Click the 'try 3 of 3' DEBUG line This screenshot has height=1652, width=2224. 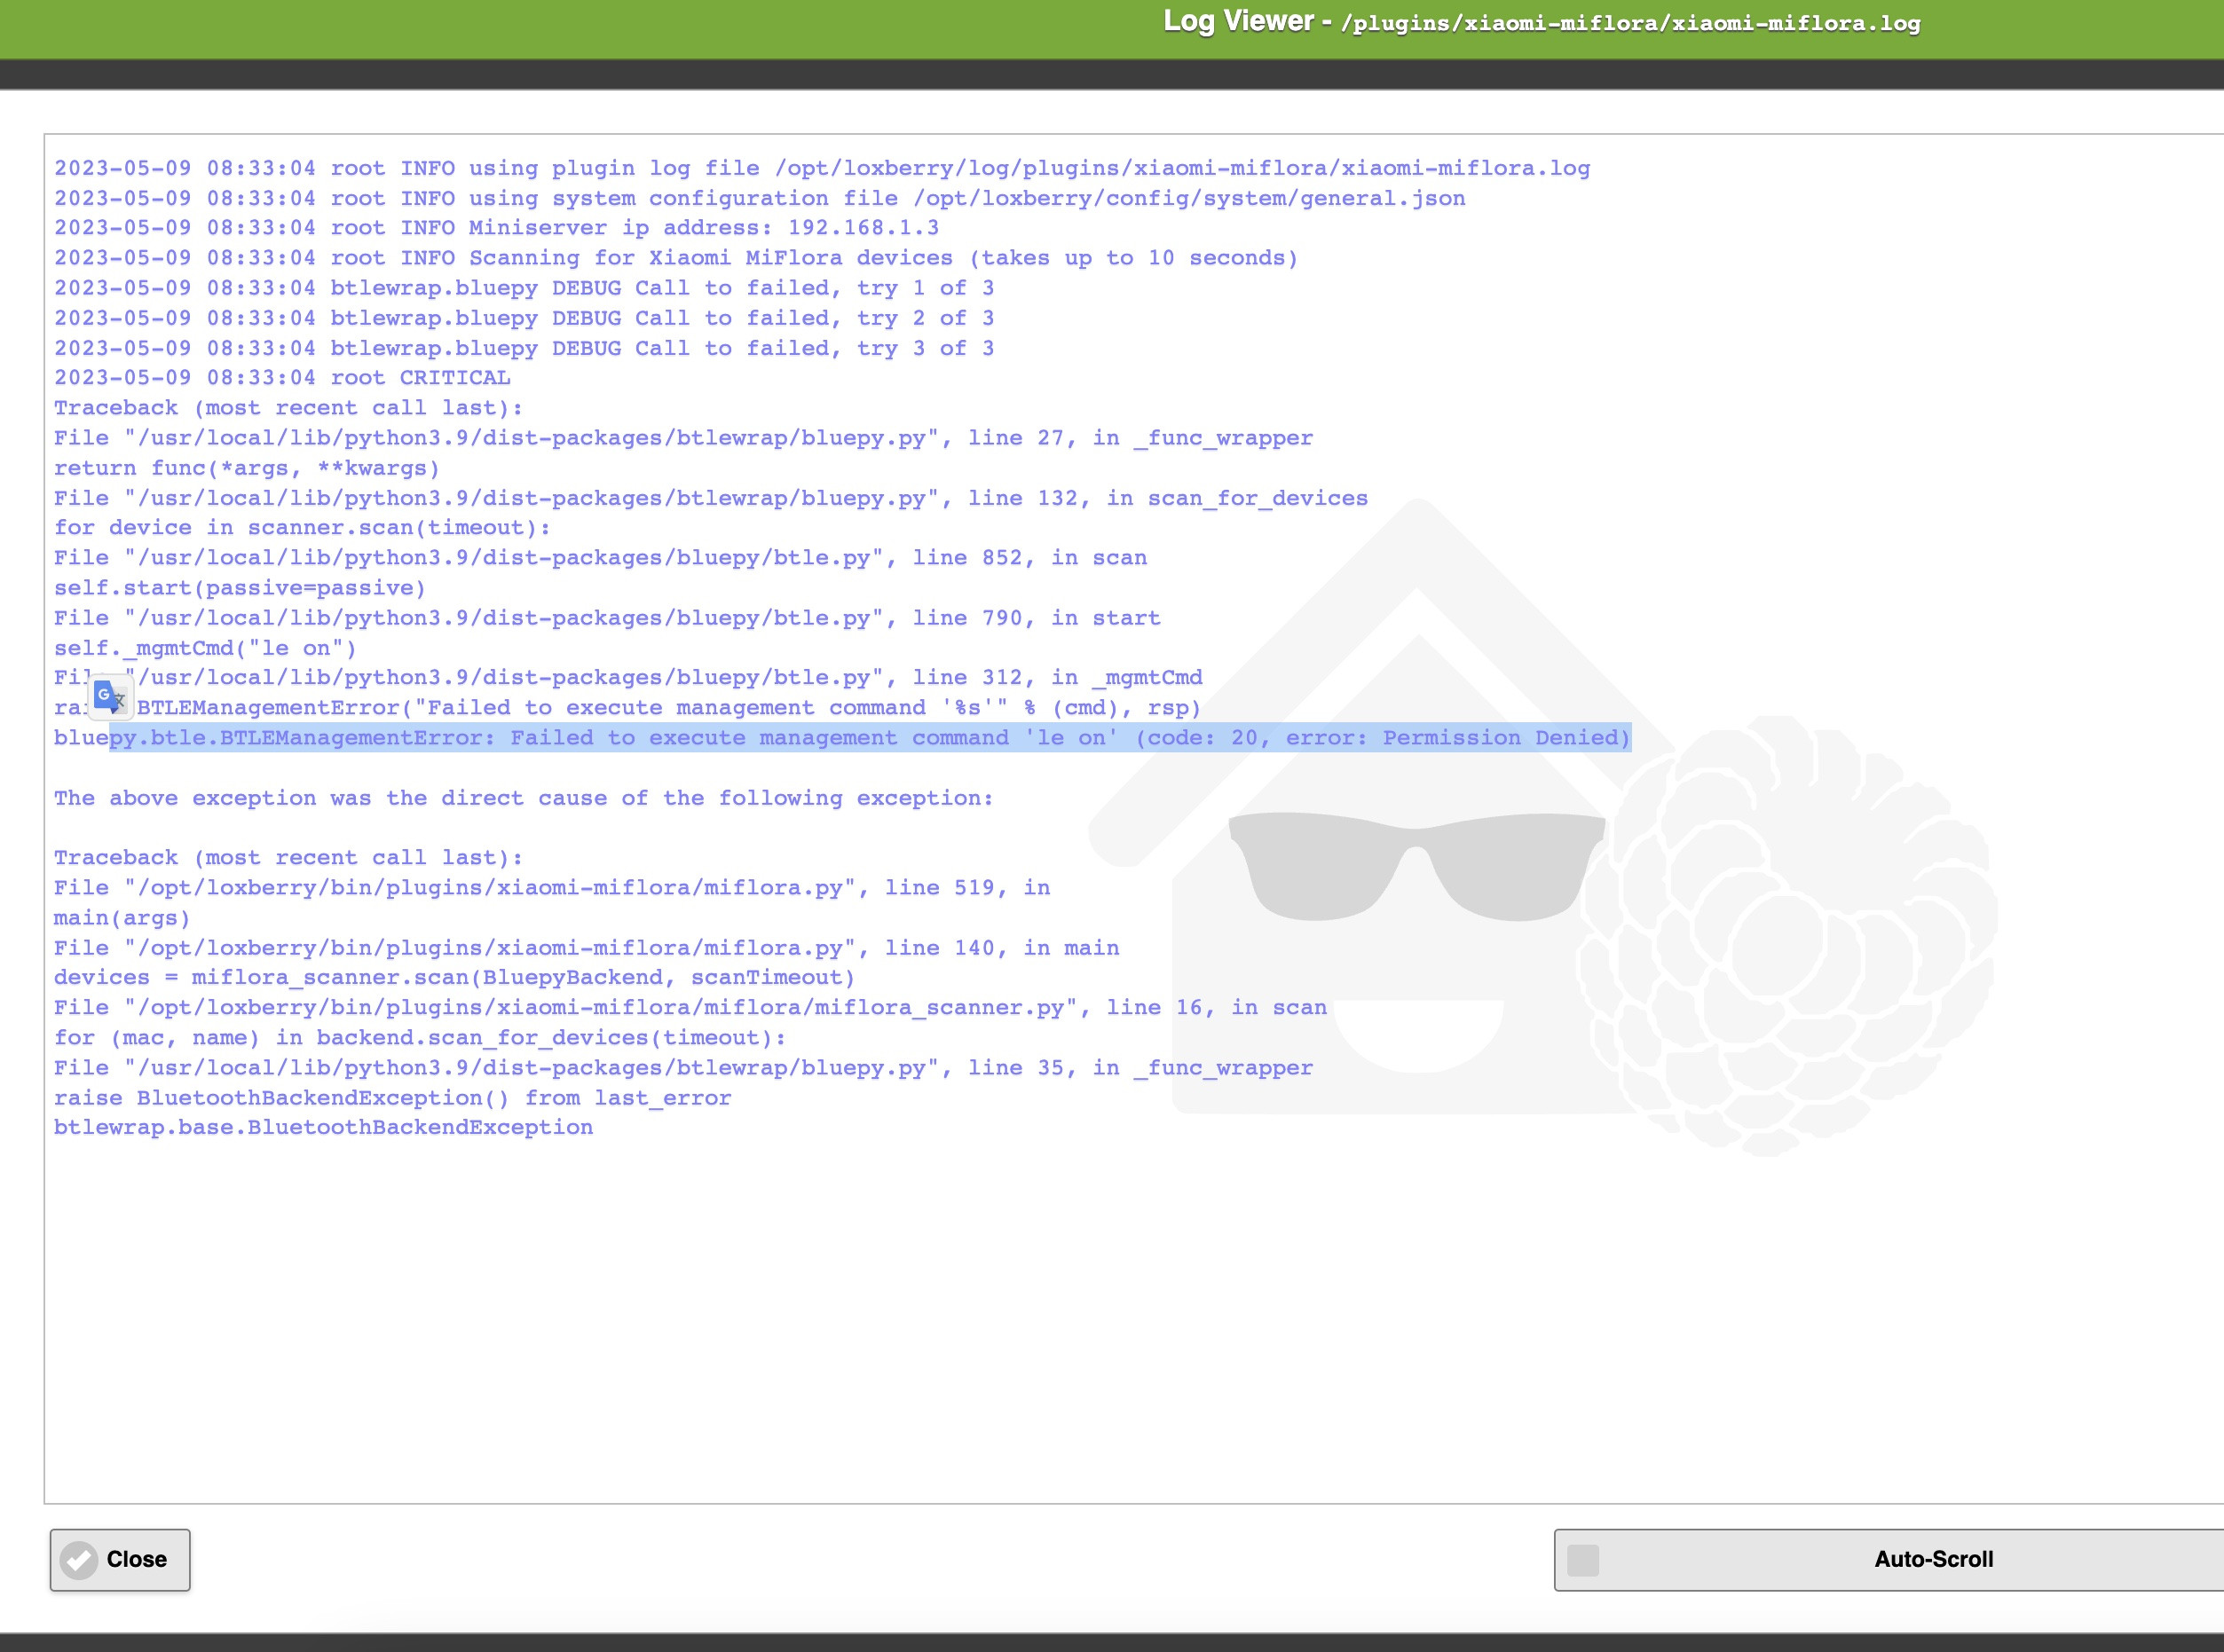(x=524, y=348)
